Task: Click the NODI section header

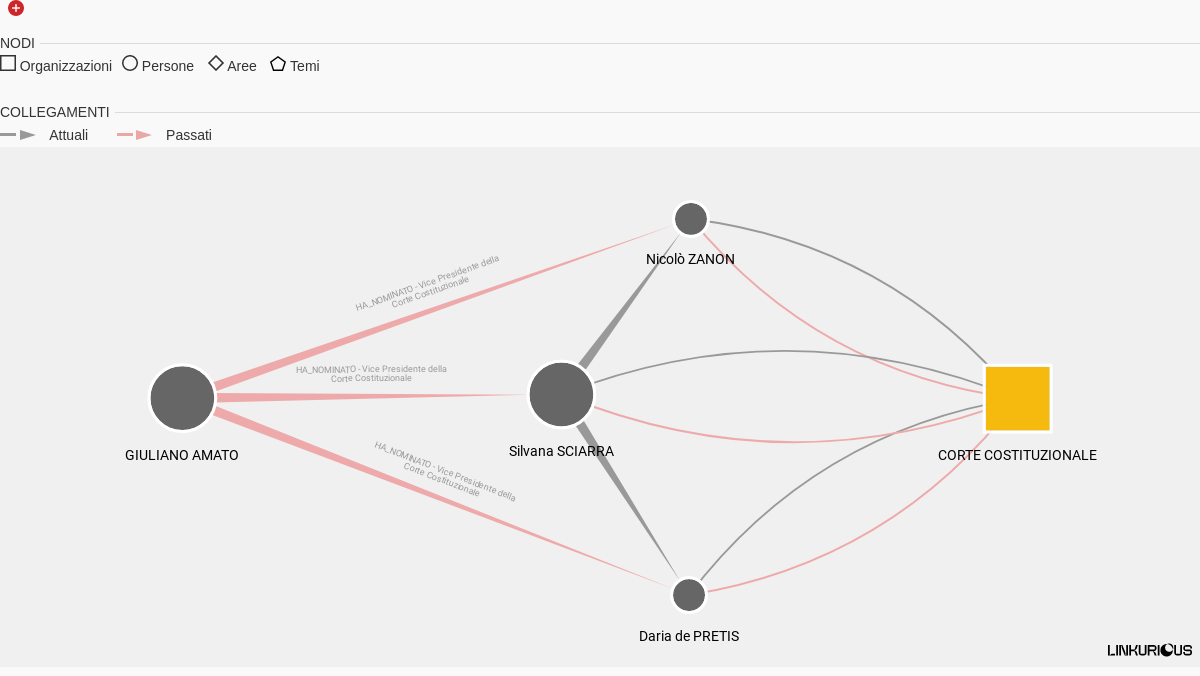Action: [x=17, y=43]
